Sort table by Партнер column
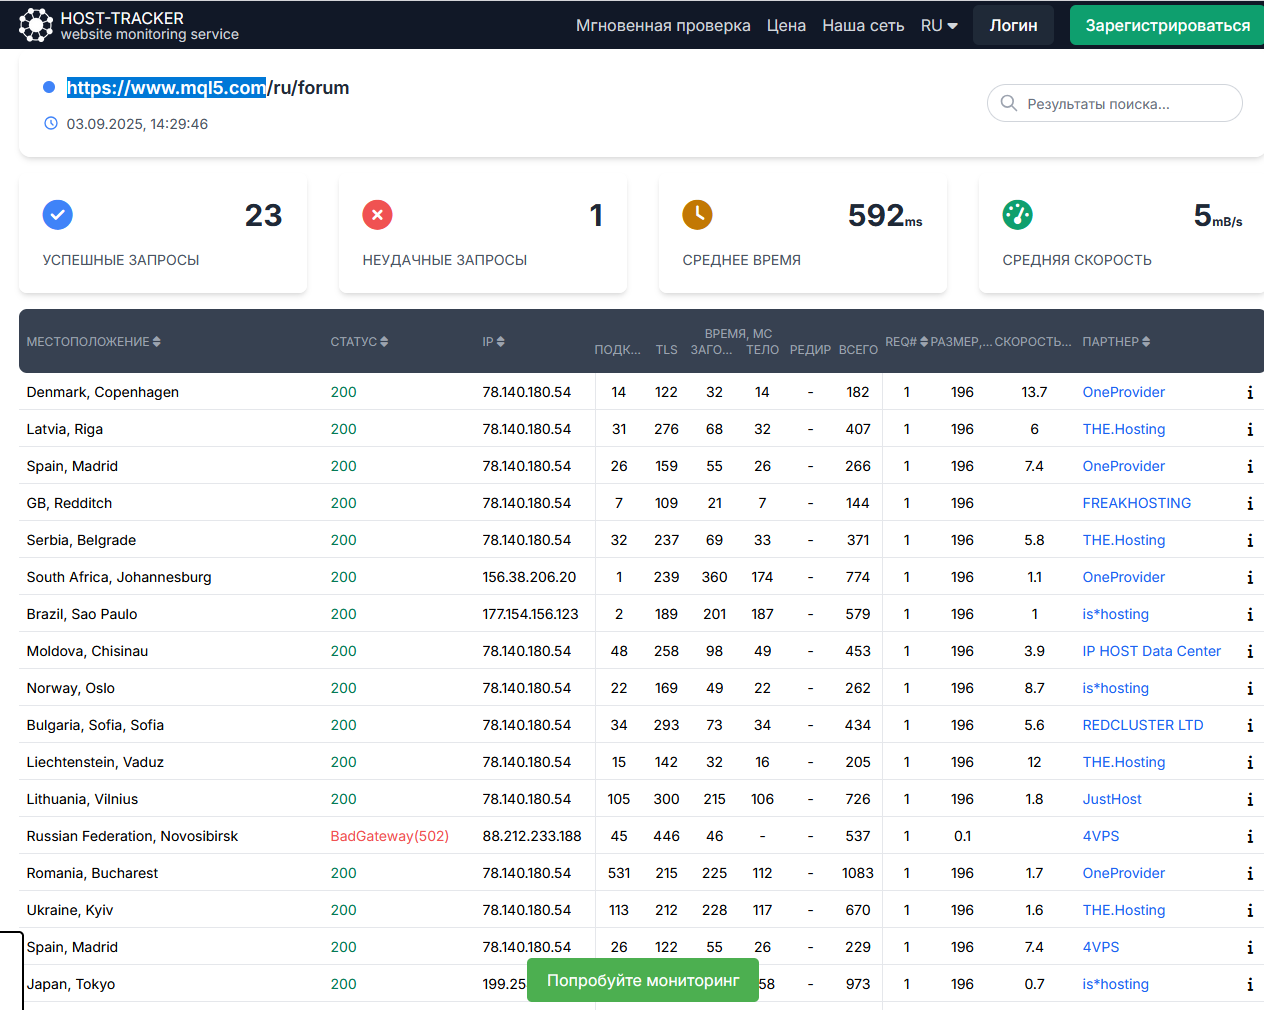Screen dimensions: 1264x1010 (x=1116, y=342)
